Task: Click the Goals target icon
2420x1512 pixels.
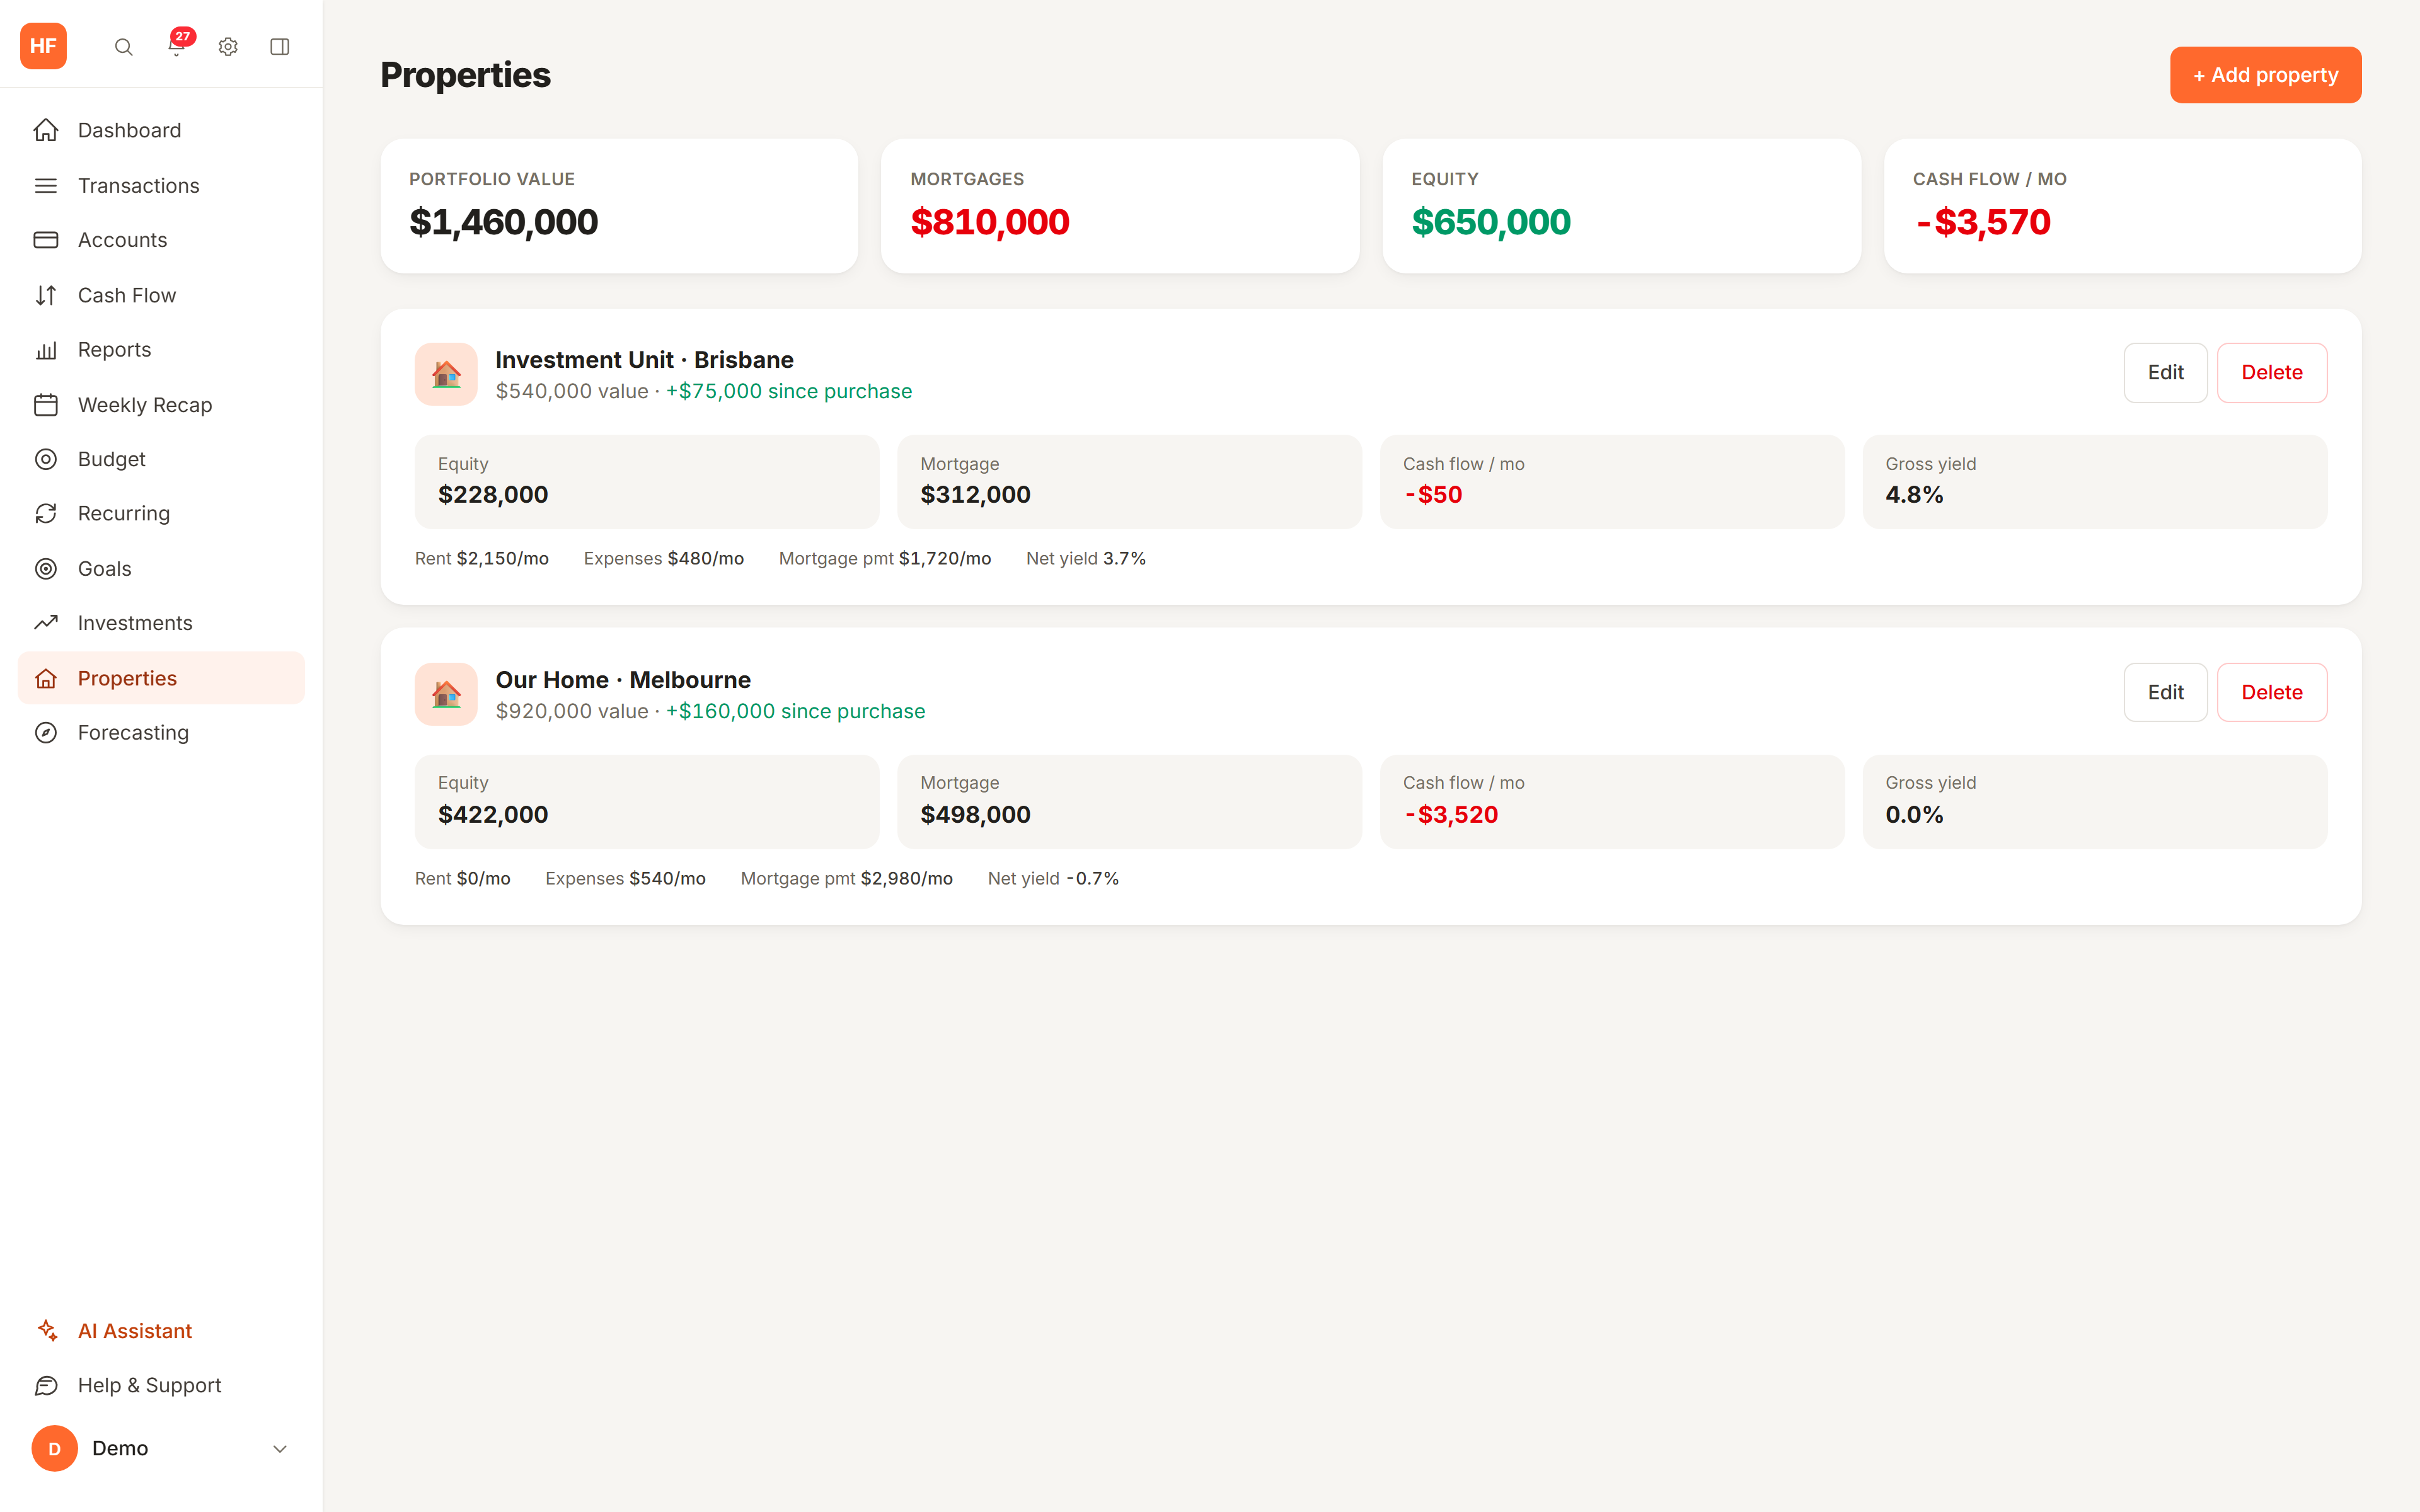Action: (46, 569)
